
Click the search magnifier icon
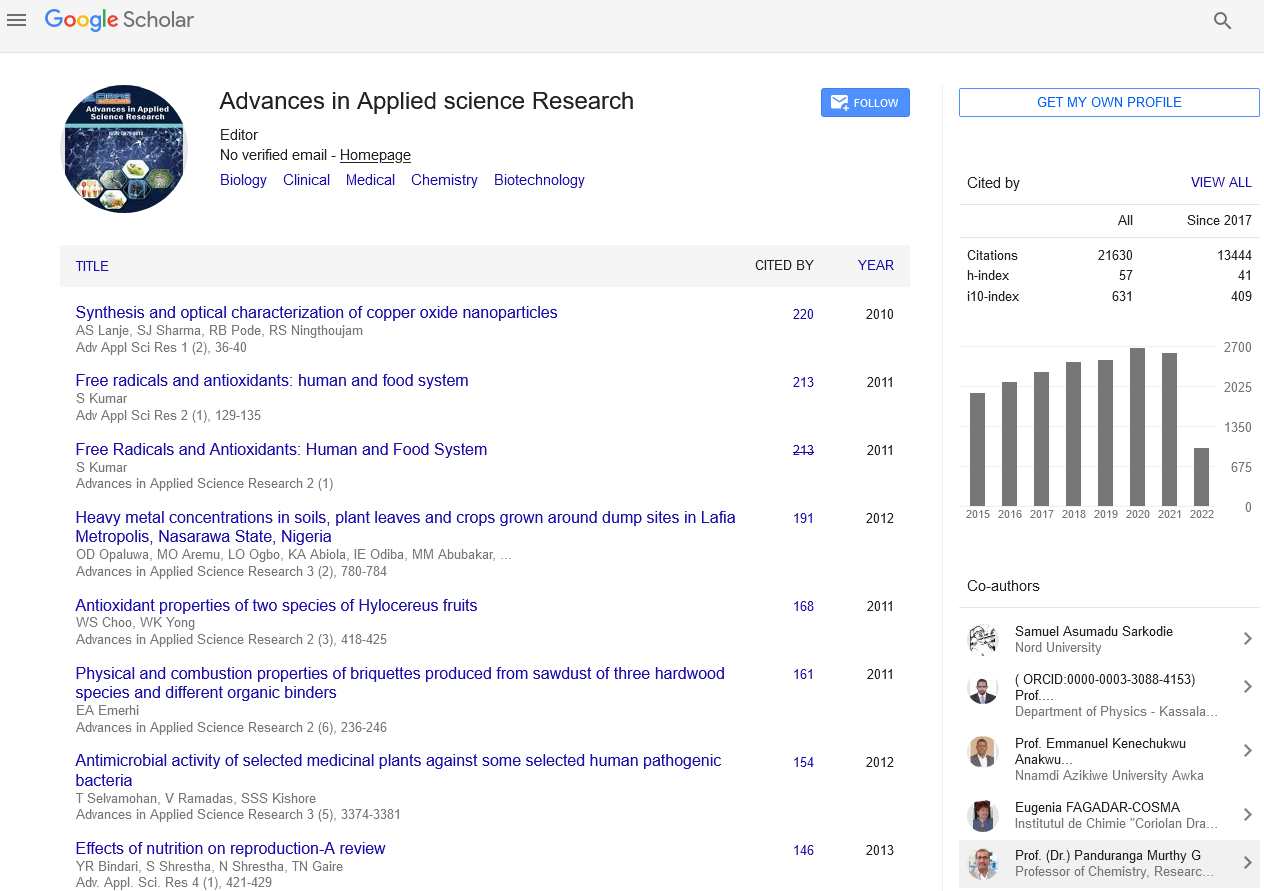coord(1222,21)
